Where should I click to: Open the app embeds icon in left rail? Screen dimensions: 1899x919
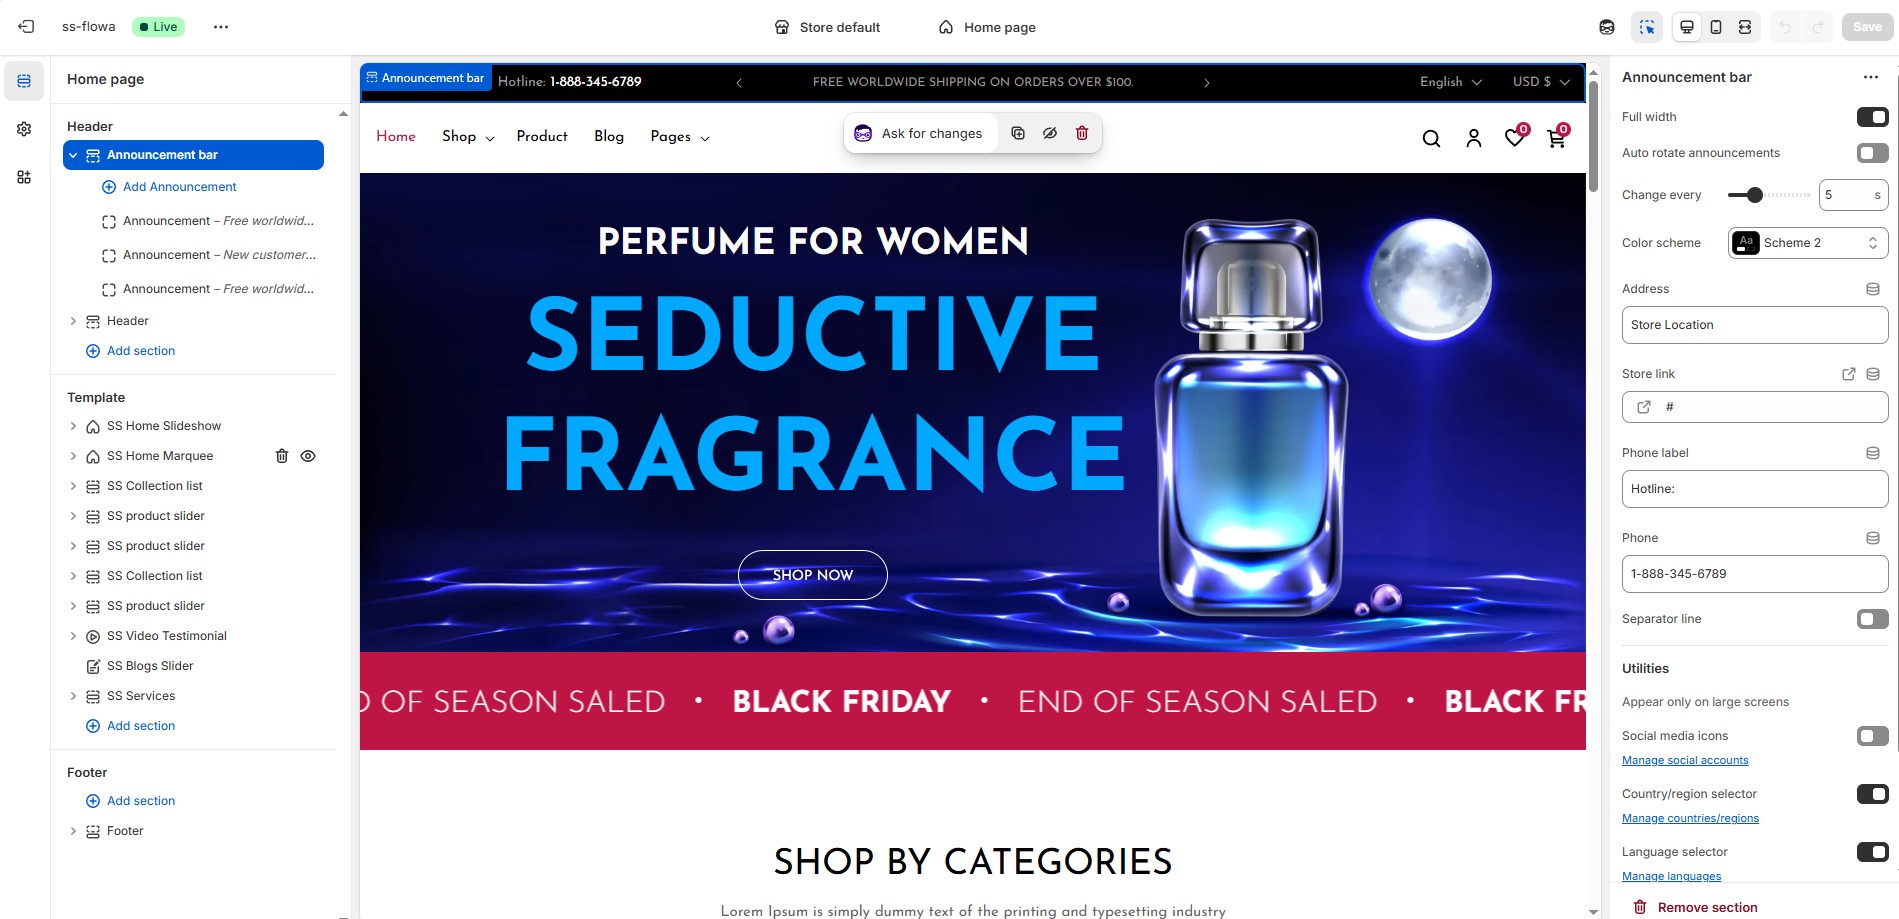click(x=24, y=177)
